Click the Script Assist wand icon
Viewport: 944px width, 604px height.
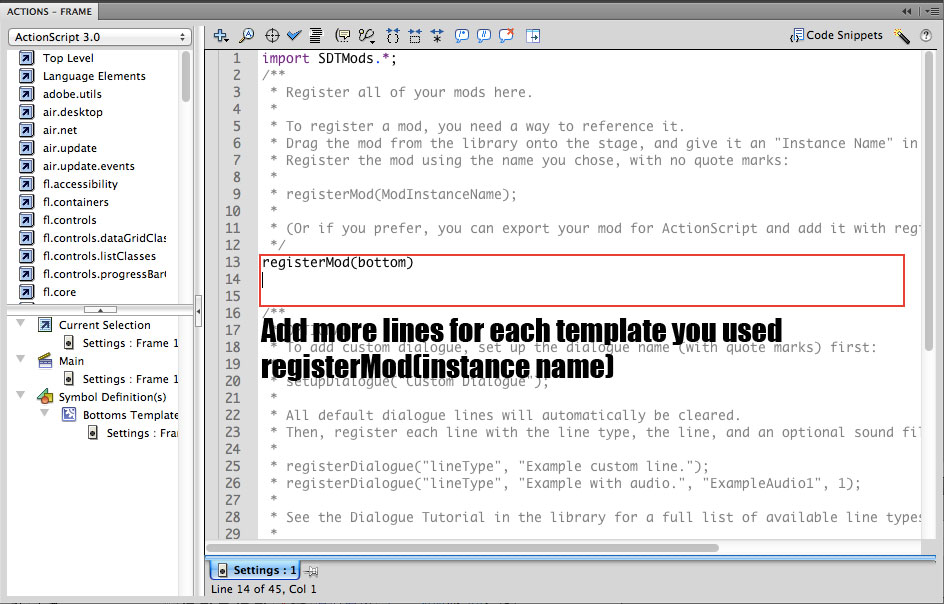click(x=902, y=36)
